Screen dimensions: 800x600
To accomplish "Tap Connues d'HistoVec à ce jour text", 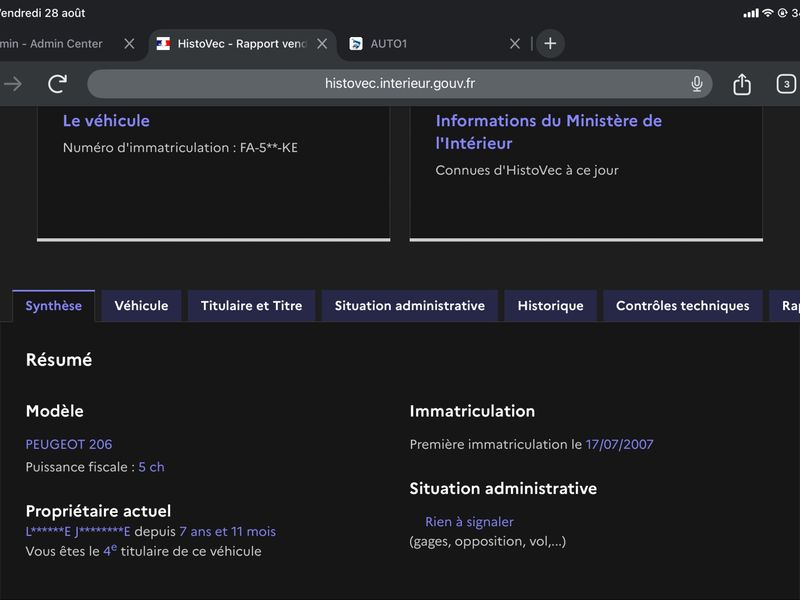I will coord(527,170).
